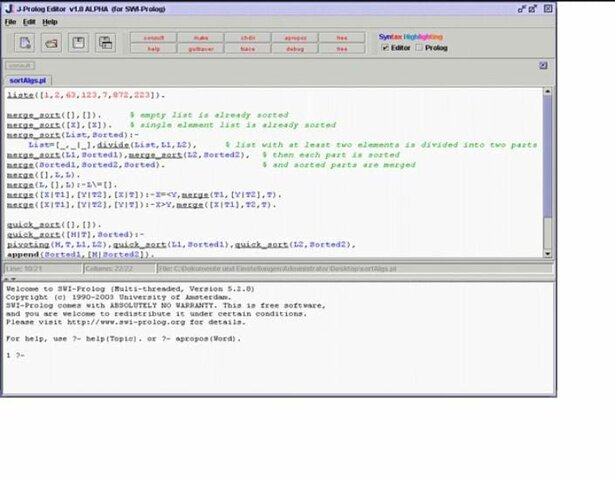Image resolution: width=615 pixels, height=480 pixels.
Task: Click the 'Welcome to SWI-Prolog' console line
Action: click(130, 289)
